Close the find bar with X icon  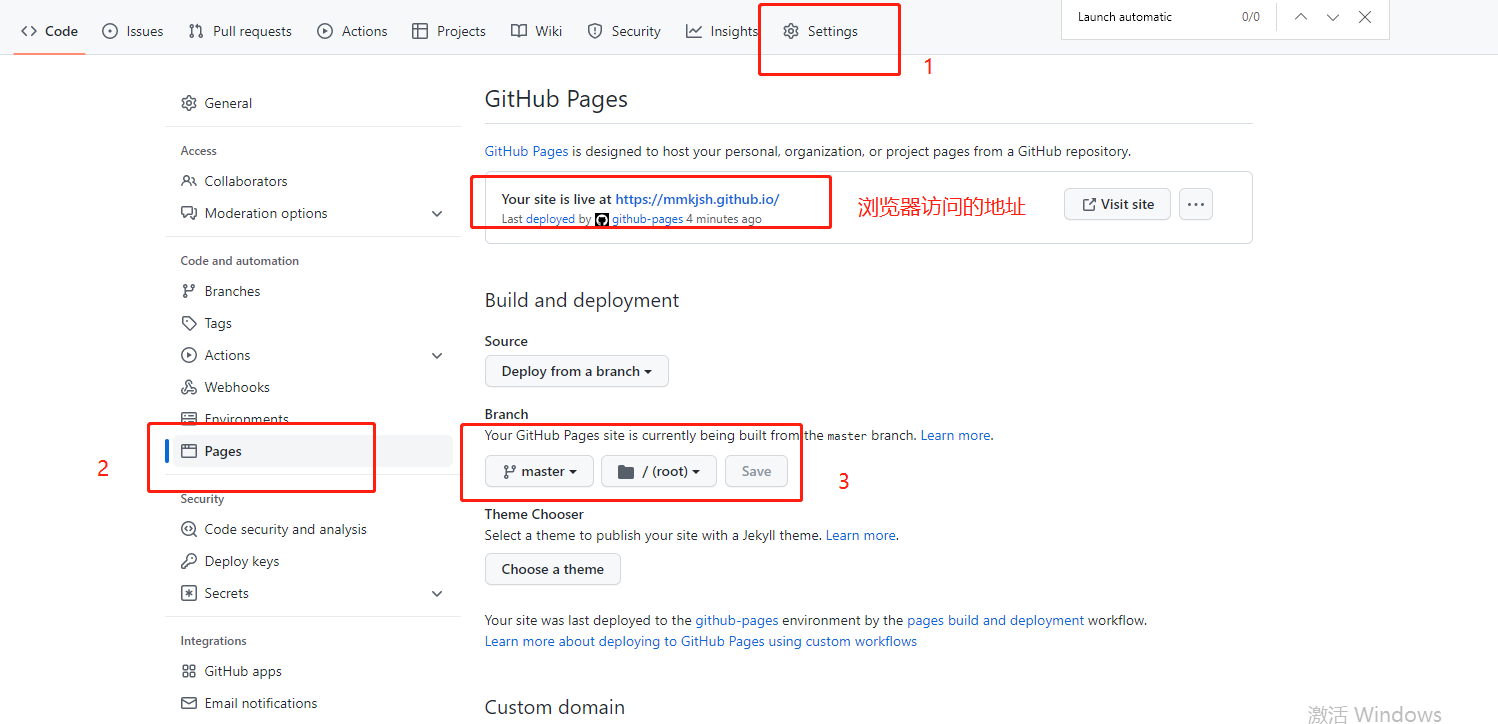click(x=1365, y=17)
